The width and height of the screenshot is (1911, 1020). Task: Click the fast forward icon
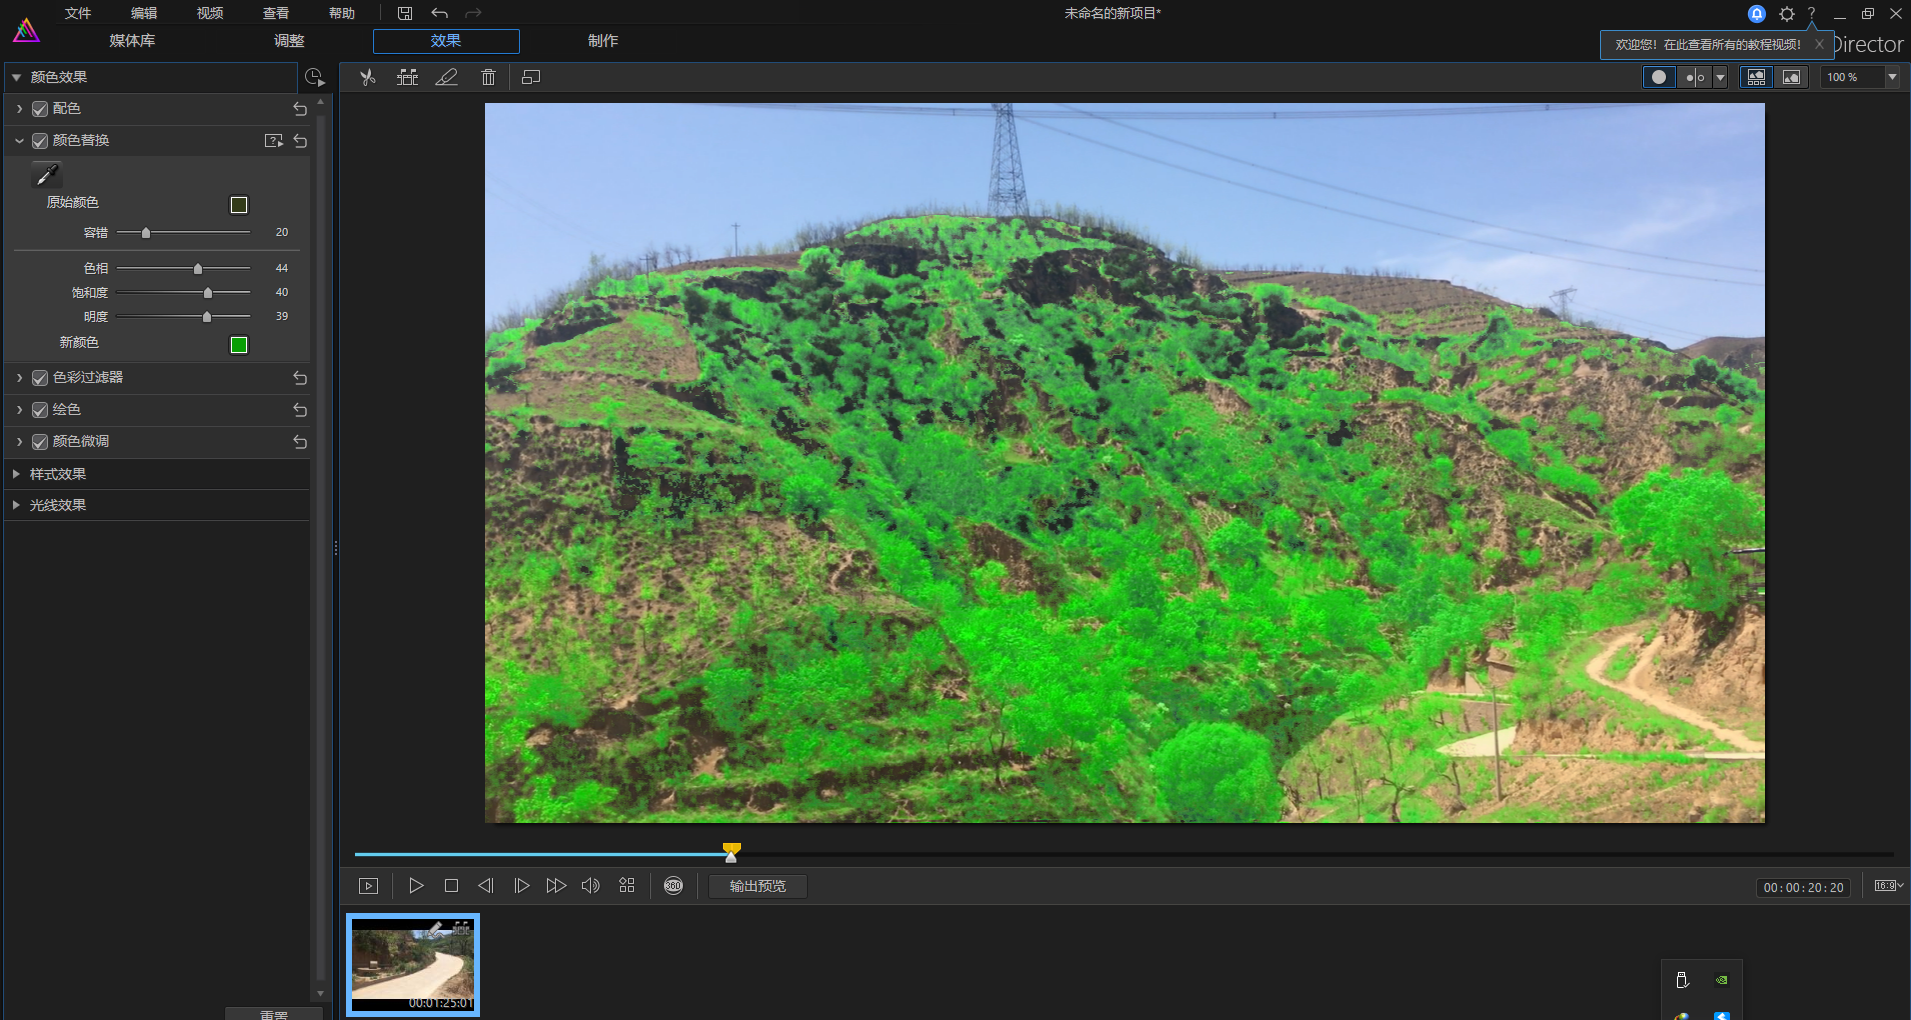(x=556, y=886)
